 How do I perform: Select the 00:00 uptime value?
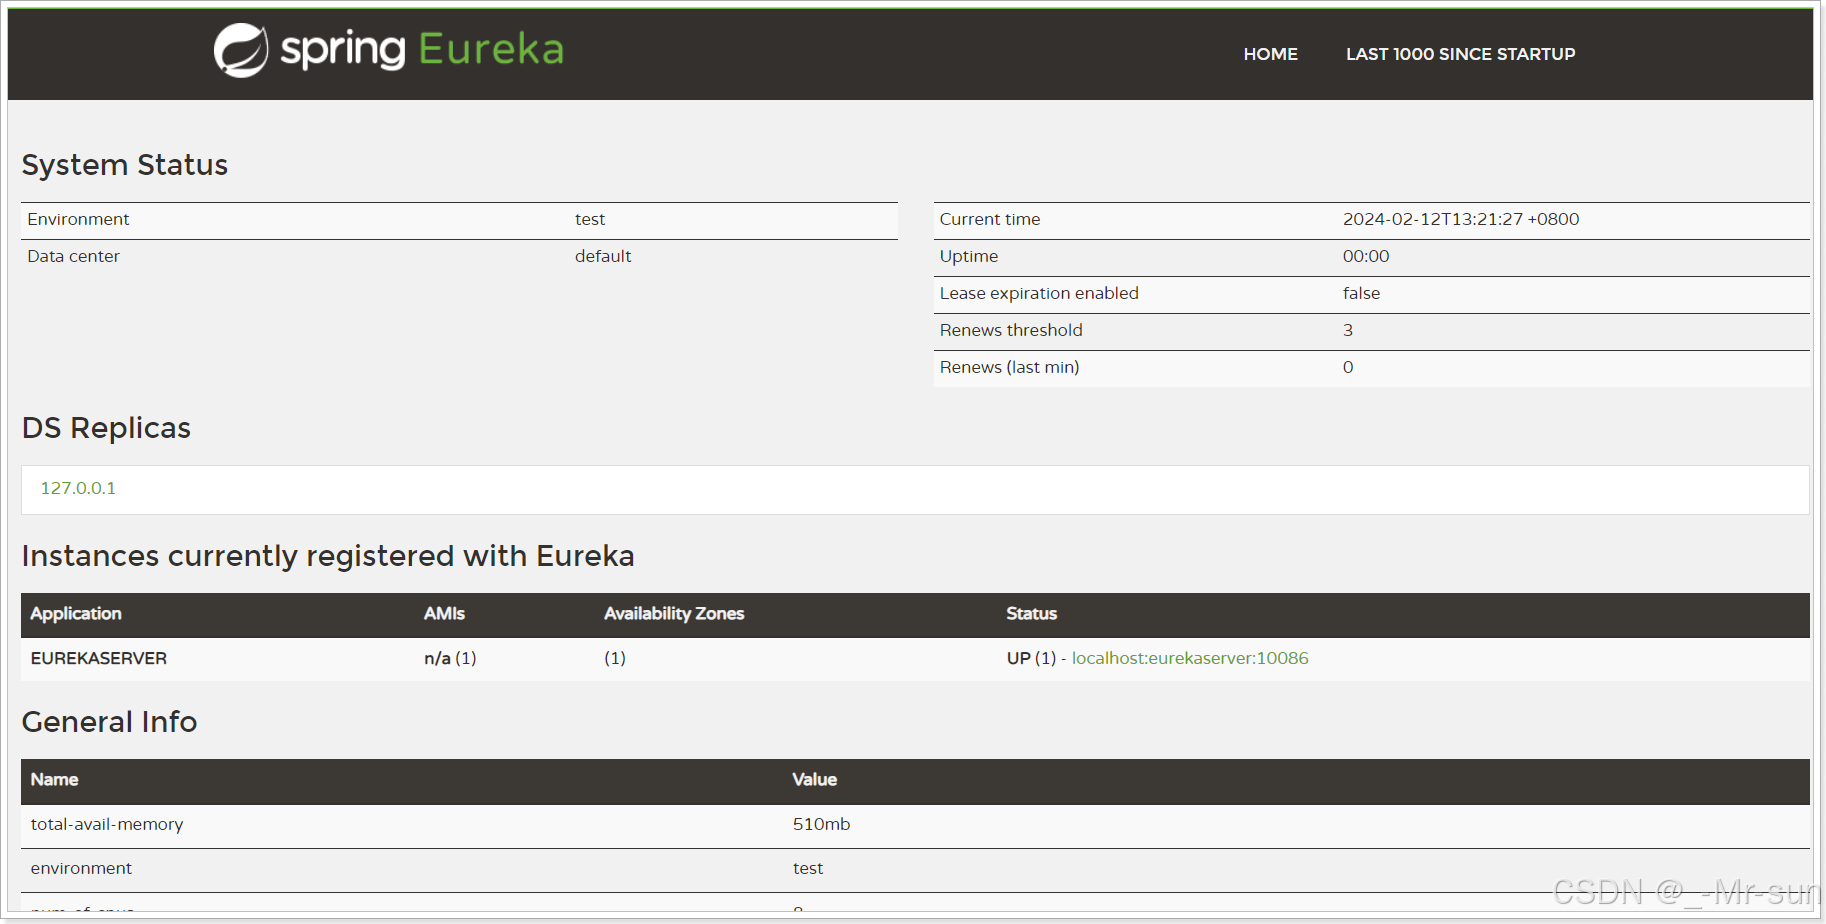(1366, 256)
